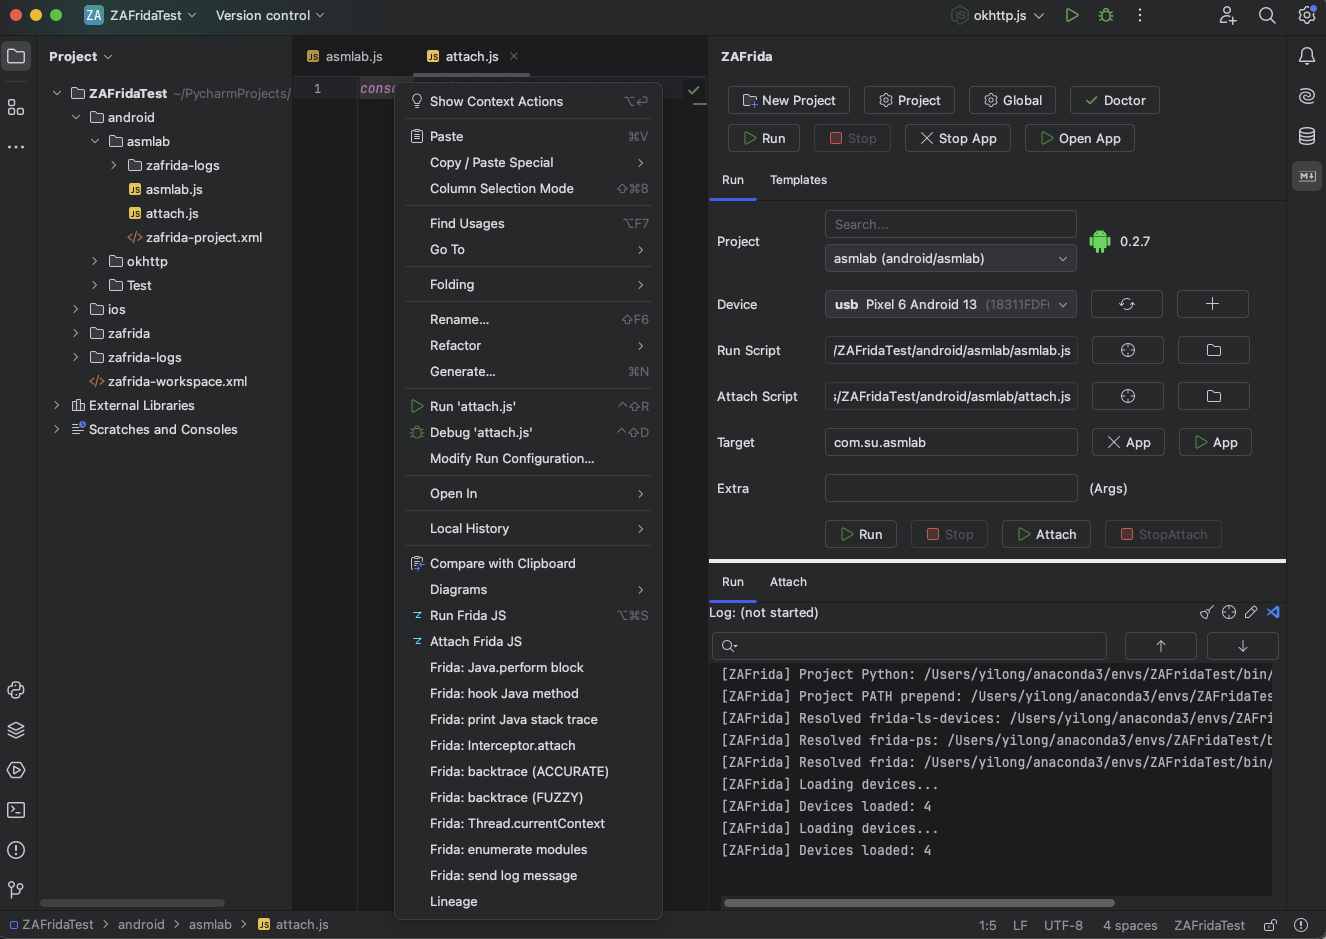Open the Terminal tool window
1326x939 pixels.
coord(16,810)
